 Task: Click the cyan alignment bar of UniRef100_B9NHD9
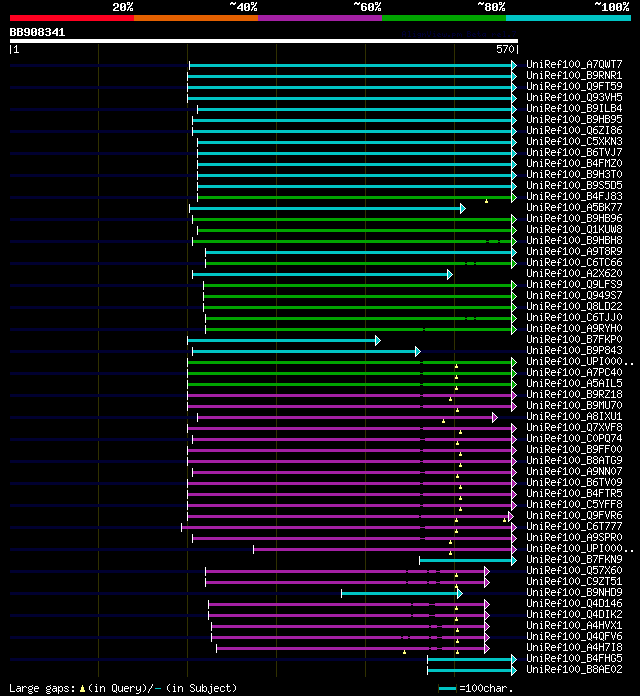[402, 593]
